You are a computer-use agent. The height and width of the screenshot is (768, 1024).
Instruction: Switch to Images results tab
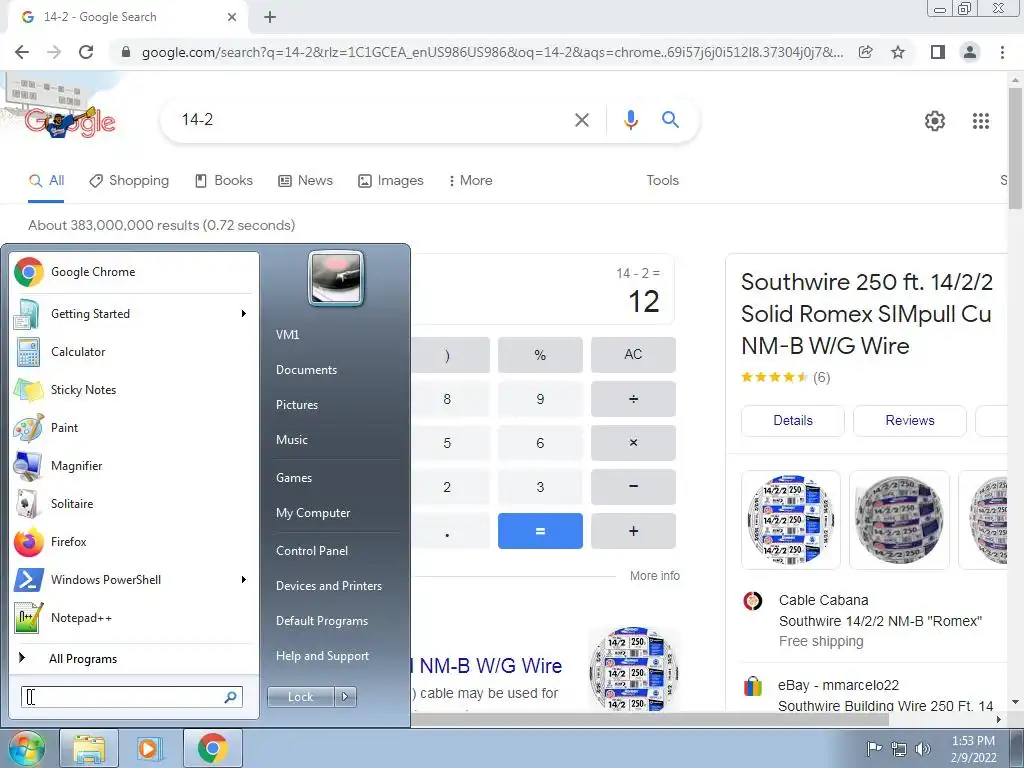pos(391,181)
